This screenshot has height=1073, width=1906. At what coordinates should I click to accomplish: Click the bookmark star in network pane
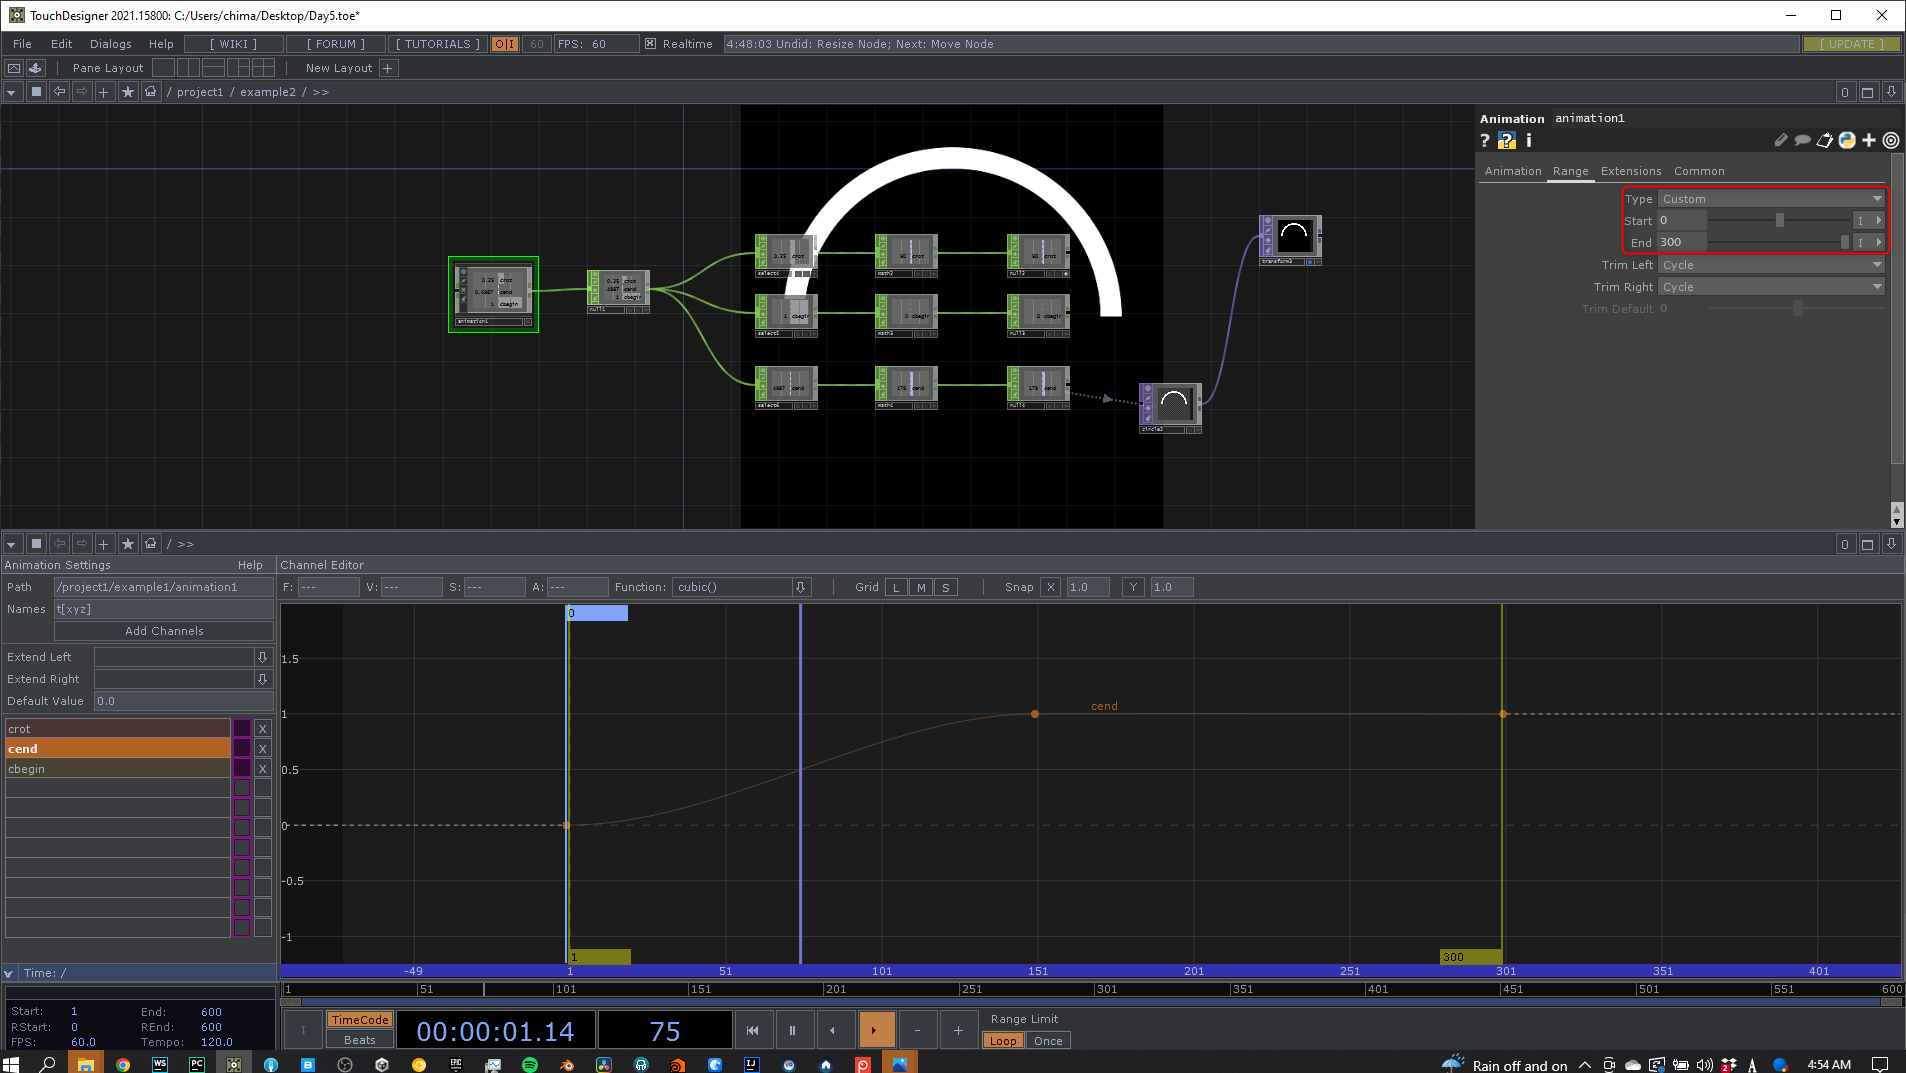tap(128, 92)
